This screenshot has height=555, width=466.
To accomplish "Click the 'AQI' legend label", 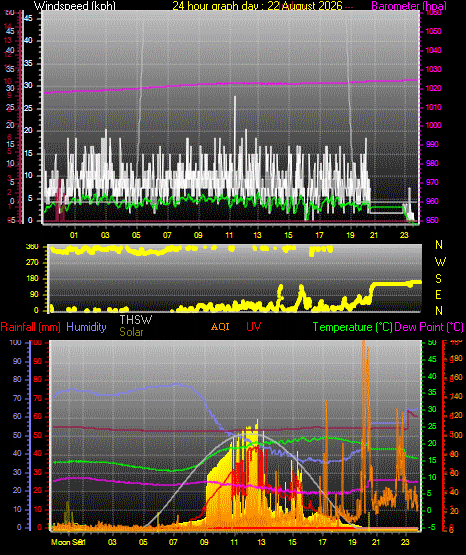I will pyautogui.click(x=220, y=326).
